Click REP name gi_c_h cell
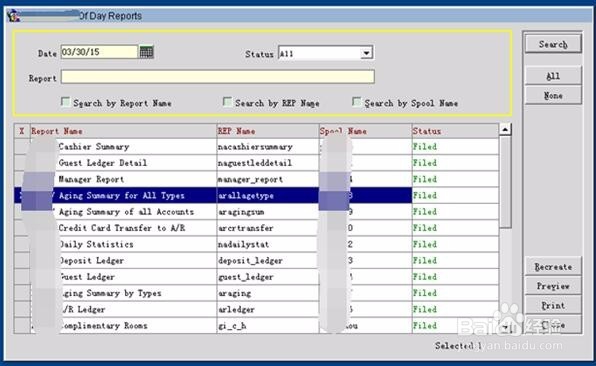Viewport: 596px width, 366px height. coord(268,326)
